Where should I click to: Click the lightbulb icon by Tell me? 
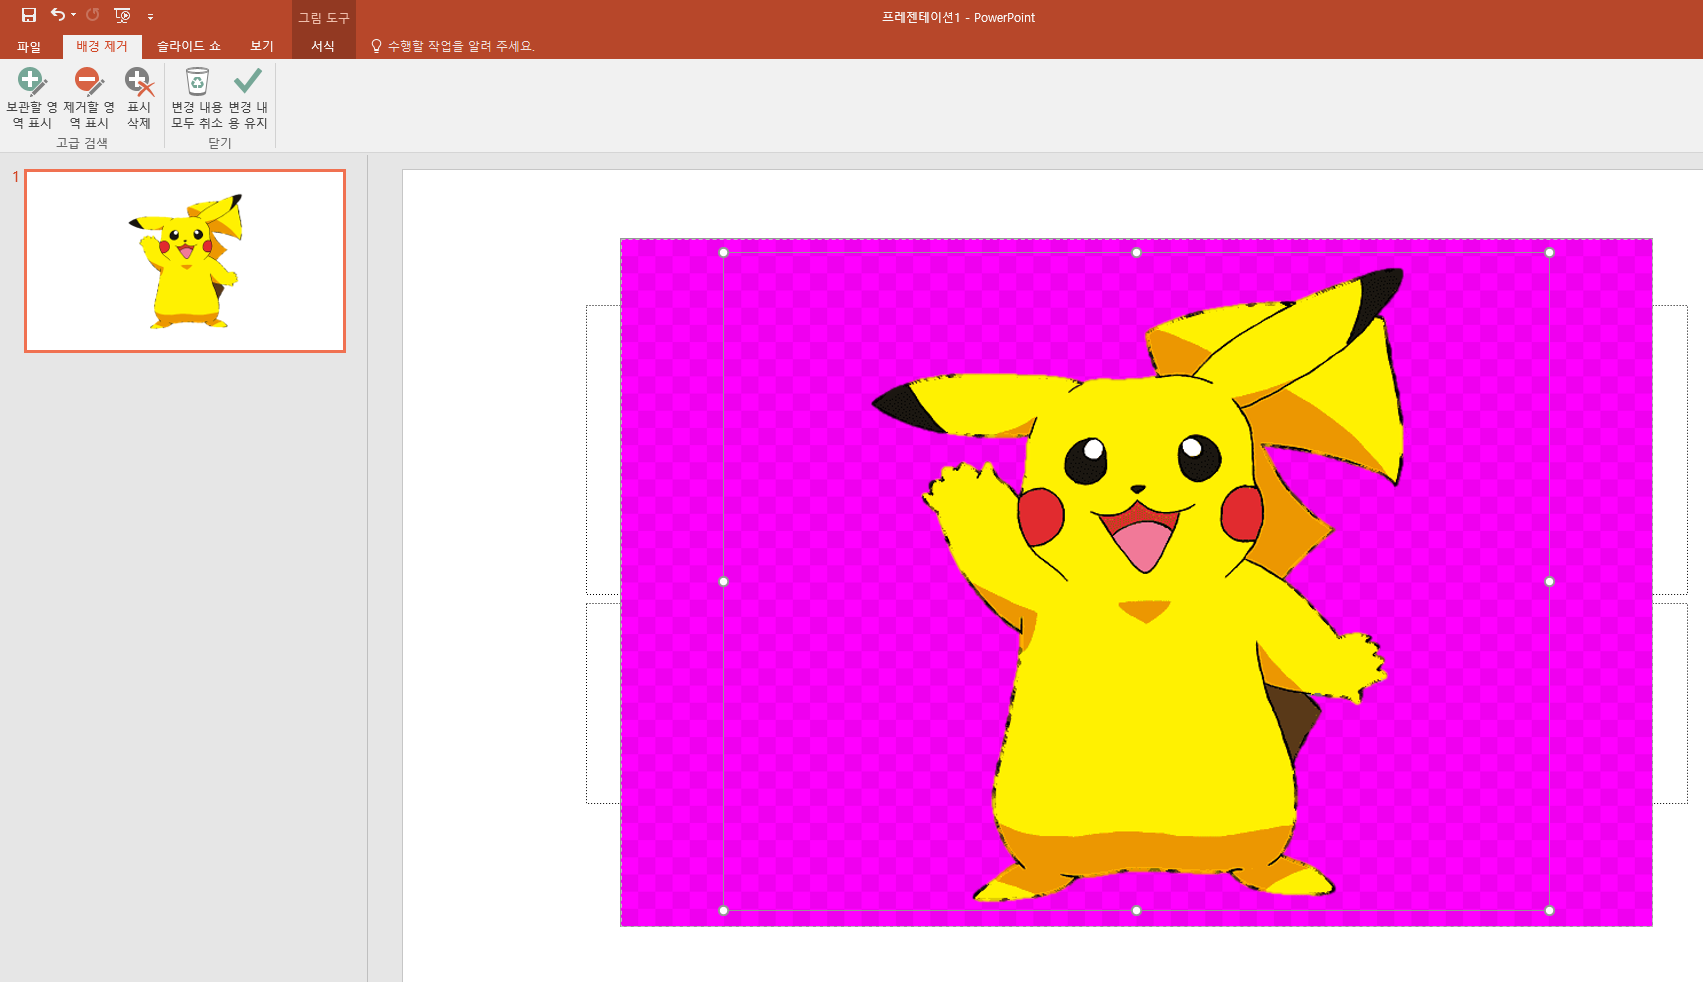pos(376,46)
